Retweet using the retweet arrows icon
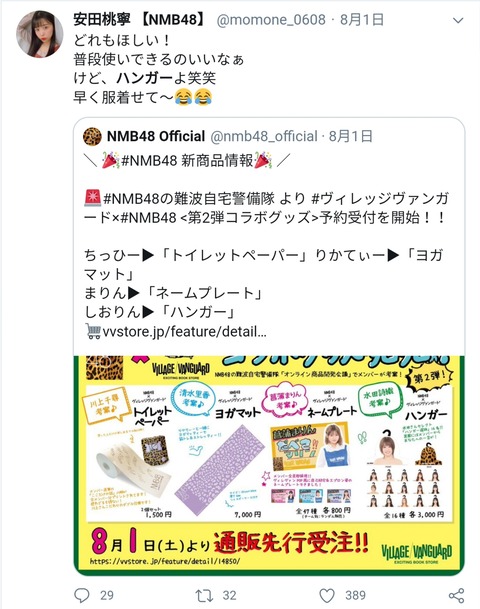This screenshot has height=609, width=480. point(204,595)
